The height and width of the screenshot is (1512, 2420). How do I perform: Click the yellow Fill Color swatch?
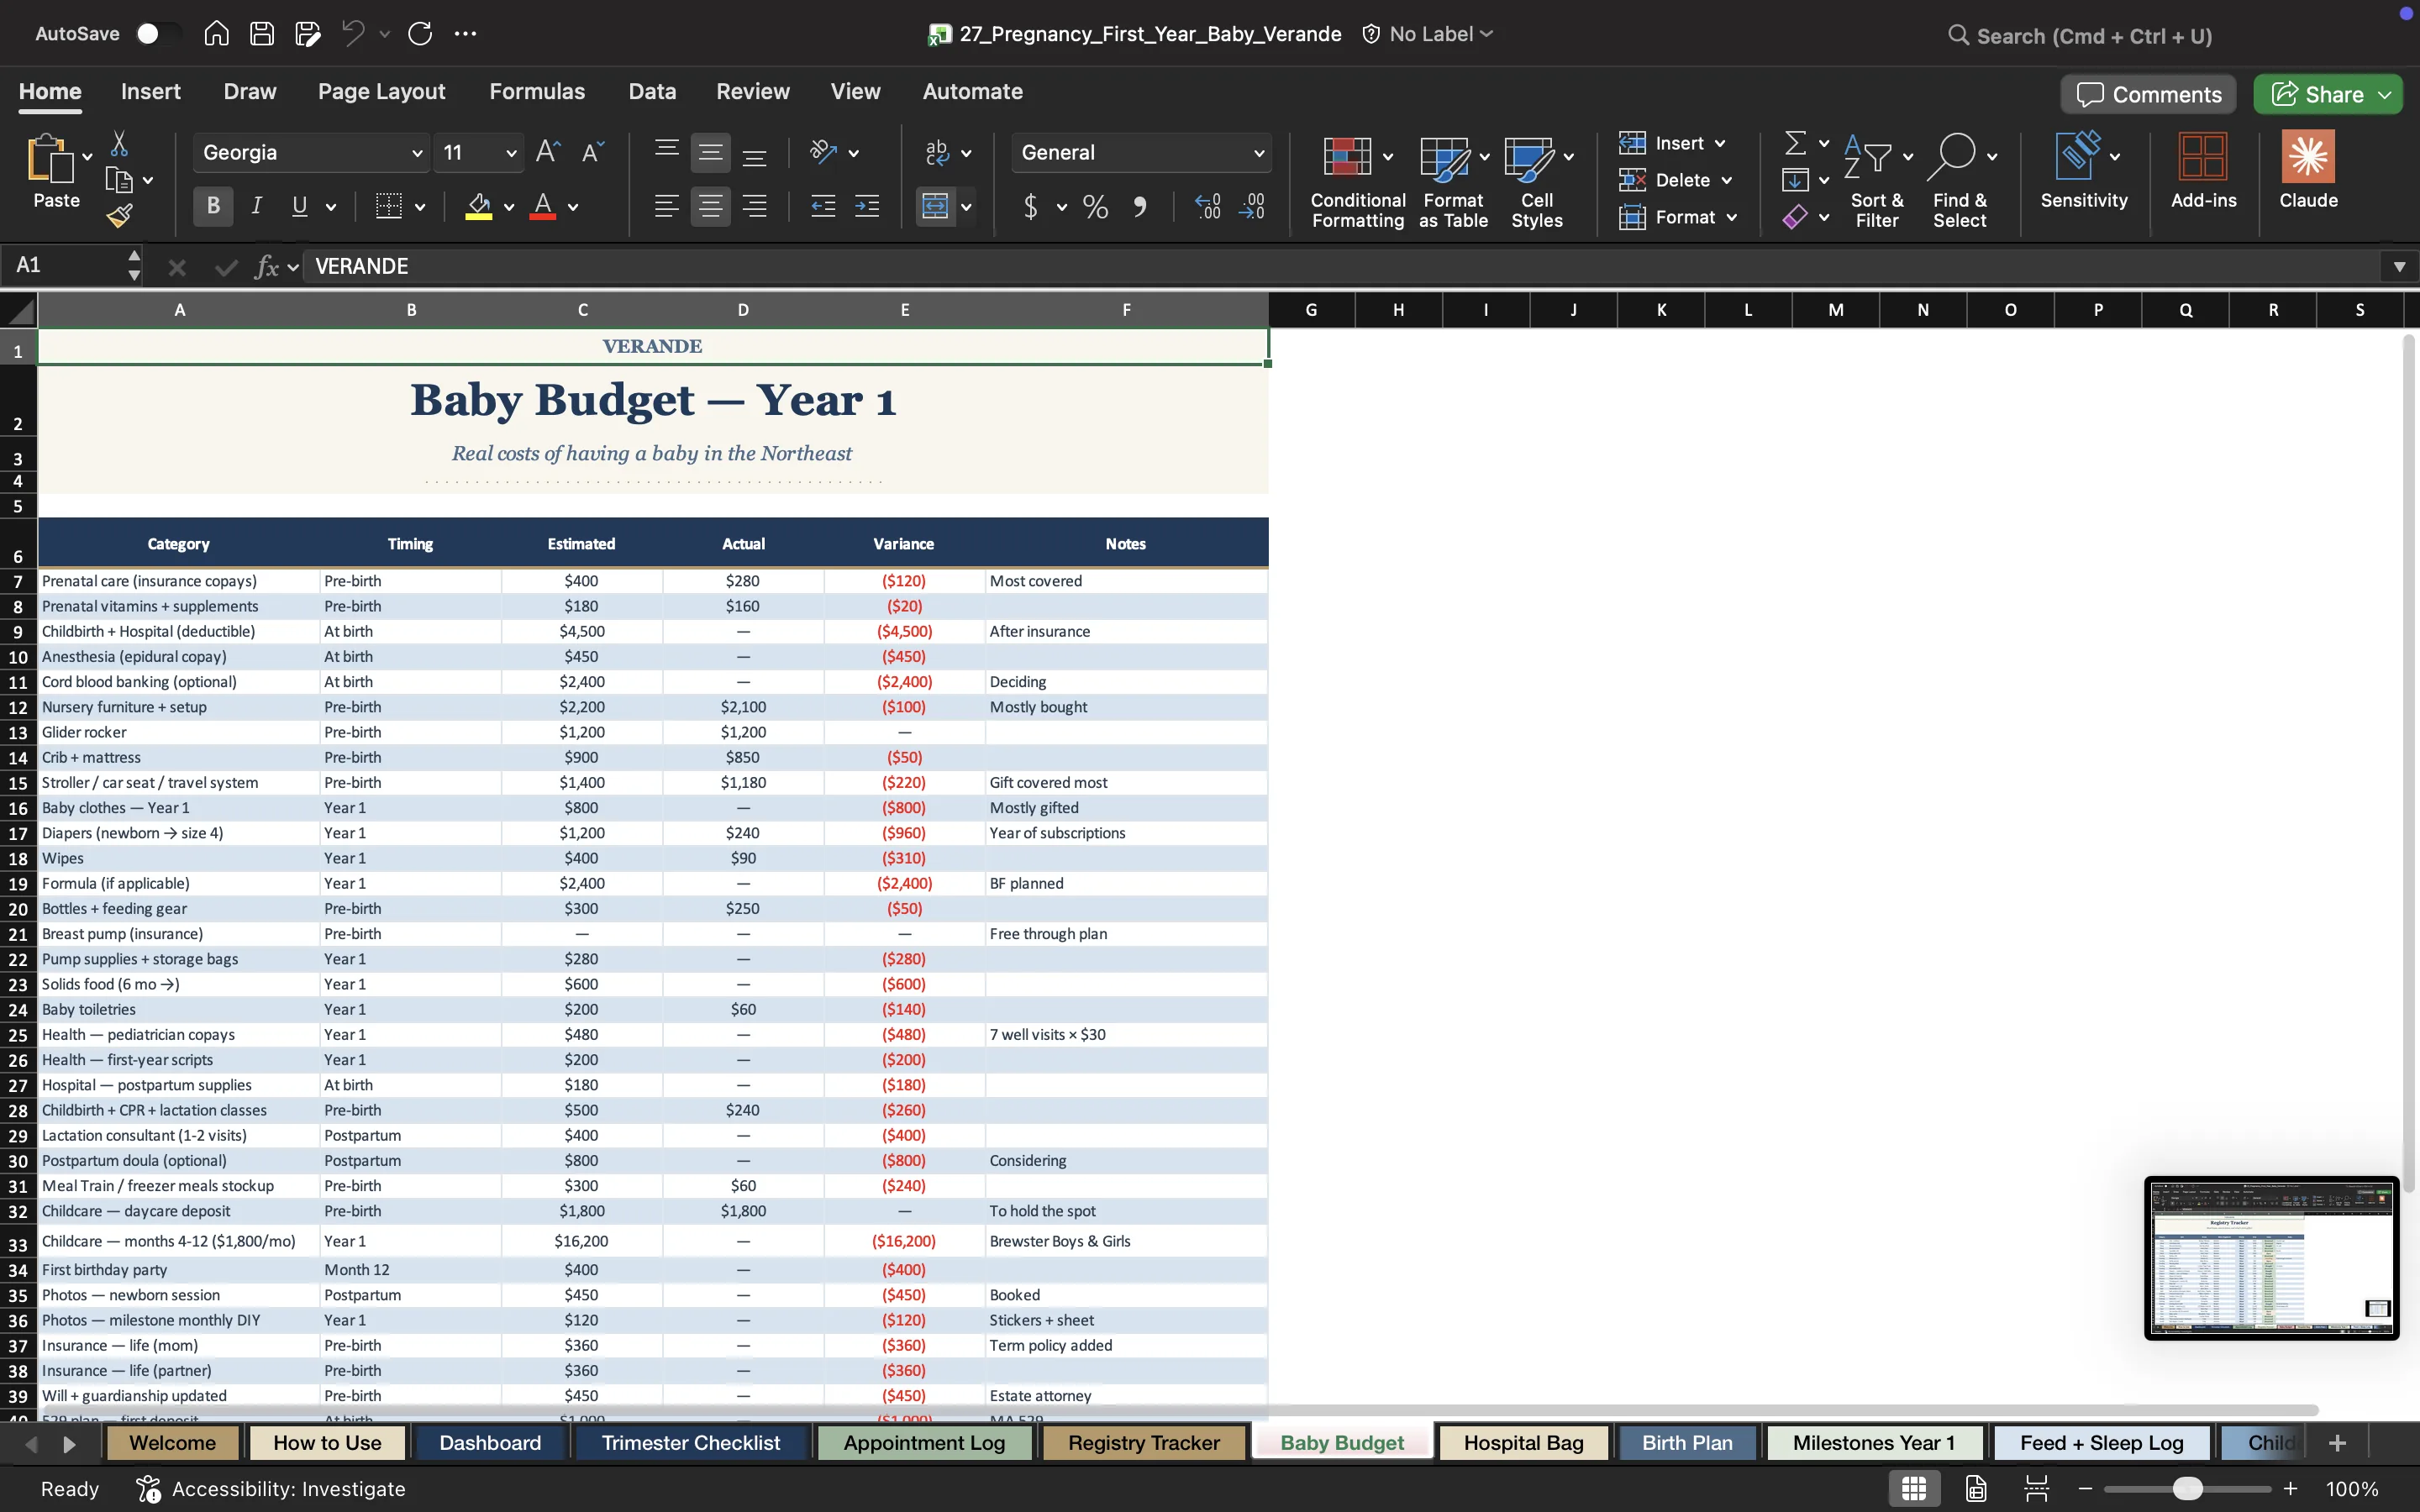point(479,207)
